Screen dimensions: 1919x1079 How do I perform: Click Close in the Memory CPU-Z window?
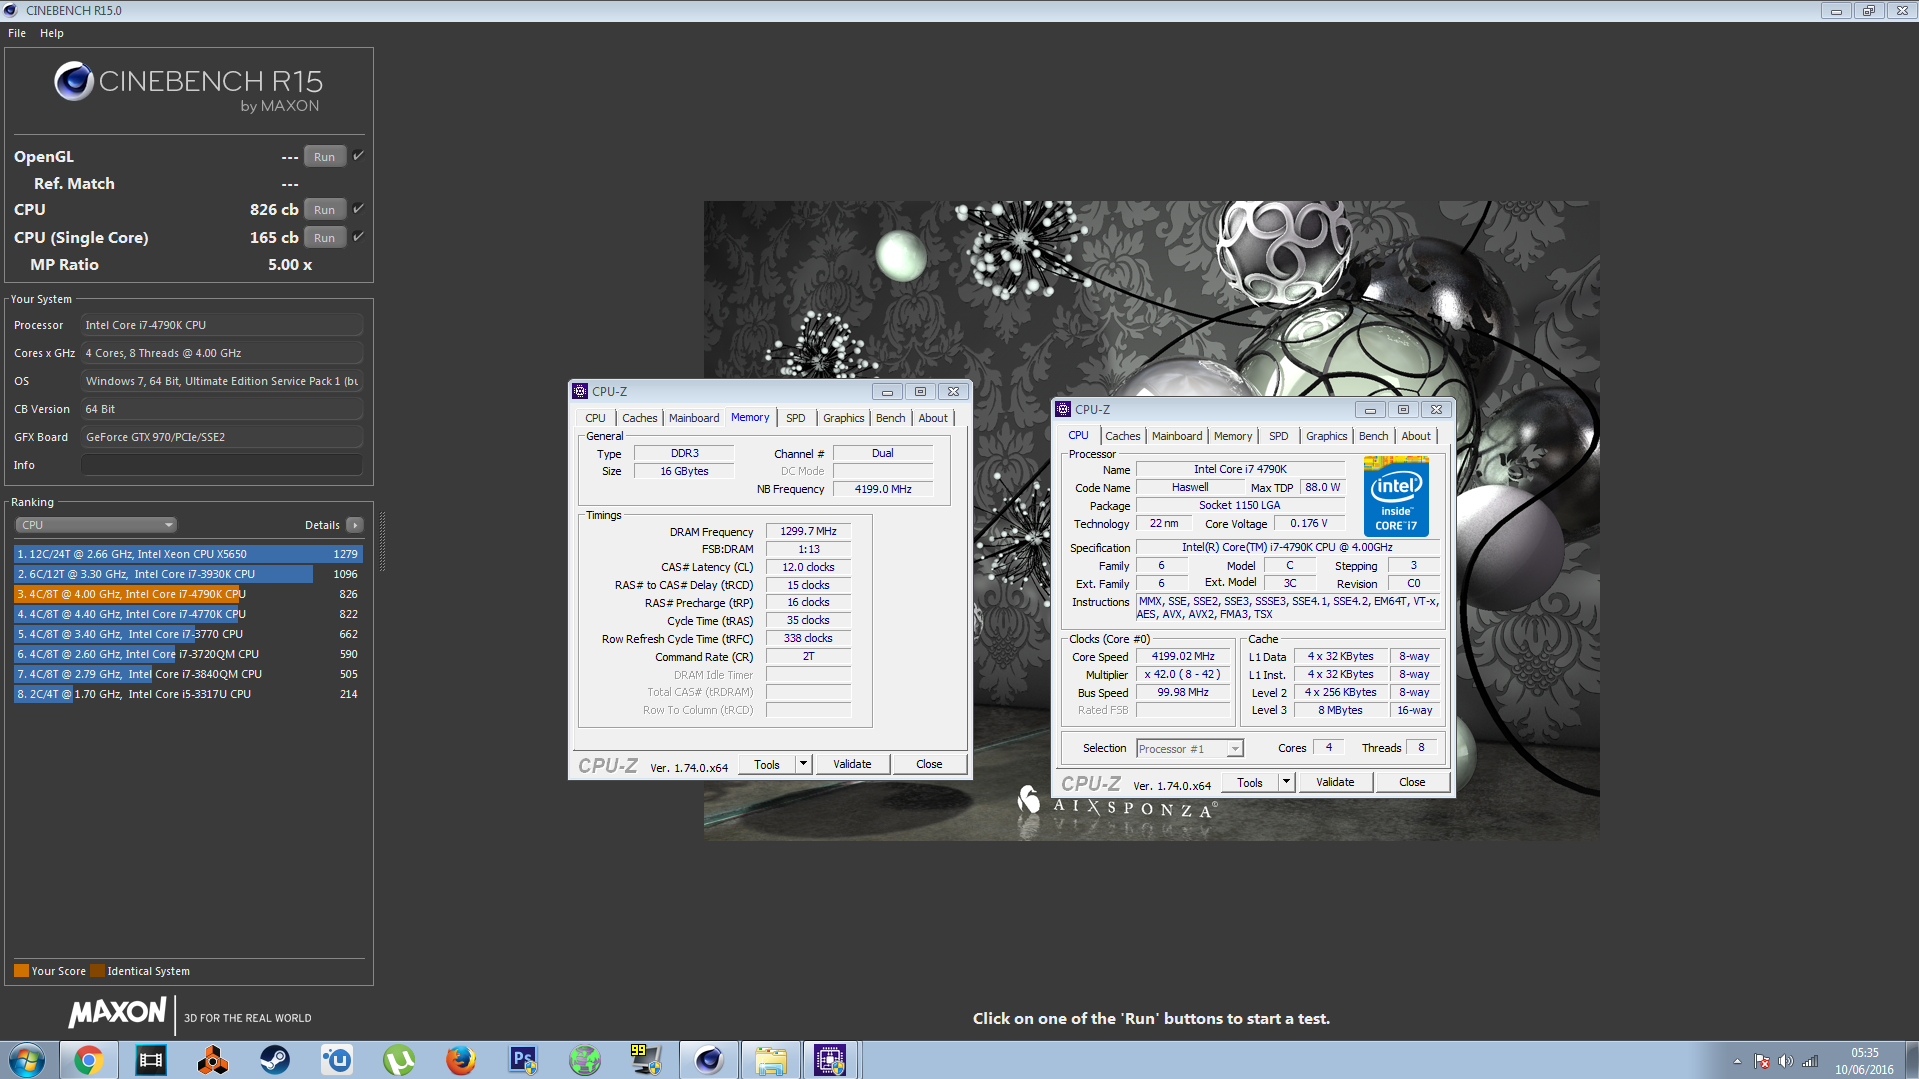coord(929,764)
